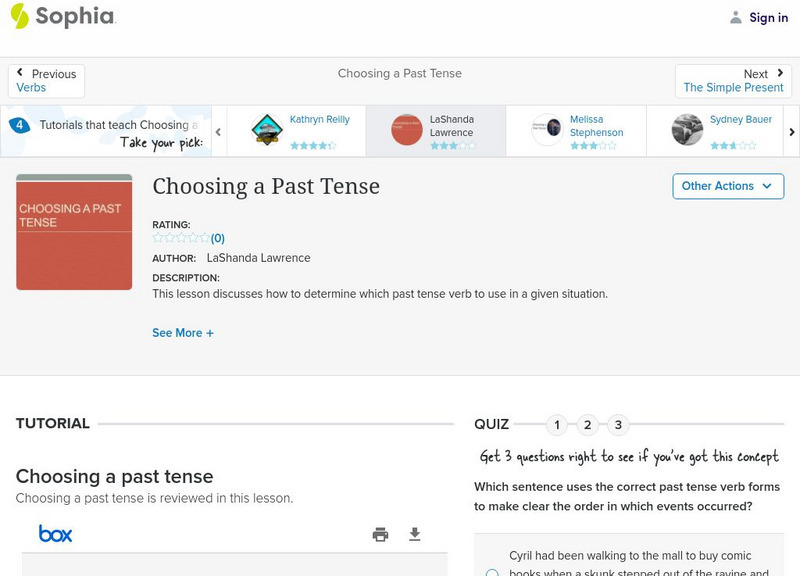This screenshot has height=576, width=800.
Task: Click Sydney Bauer's avatar icon
Action: (x=687, y=130)
